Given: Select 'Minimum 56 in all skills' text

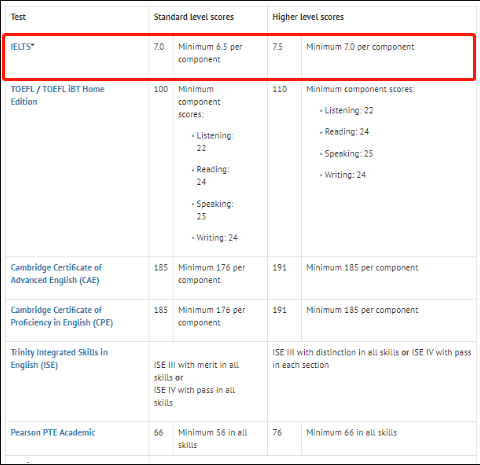Looking at the screenshot, I should coord(213,439).
